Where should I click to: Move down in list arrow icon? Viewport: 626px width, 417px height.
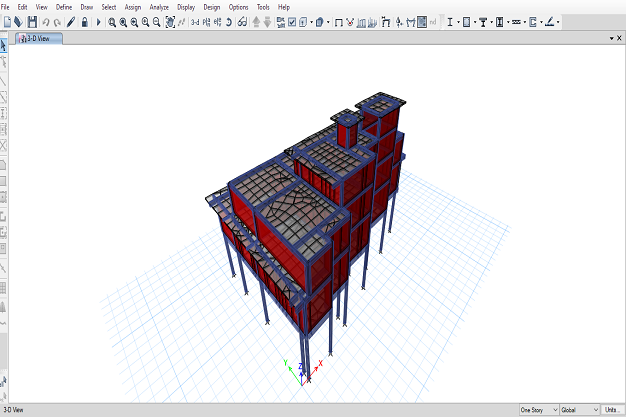point(267,22)
